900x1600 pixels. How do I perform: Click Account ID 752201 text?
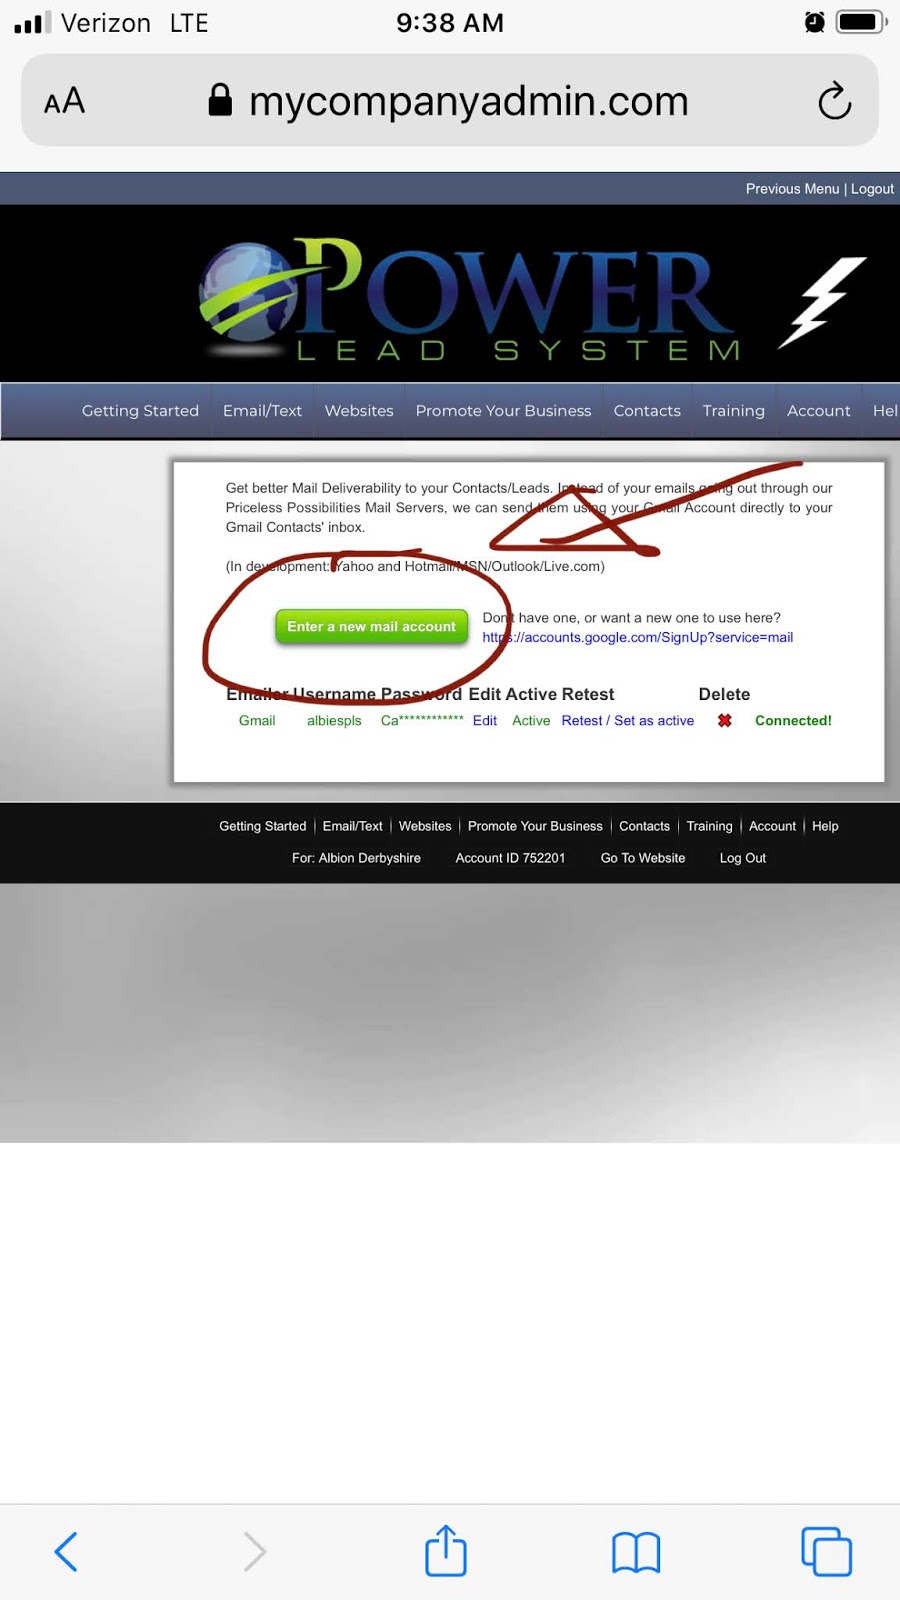tap(510, 858)
